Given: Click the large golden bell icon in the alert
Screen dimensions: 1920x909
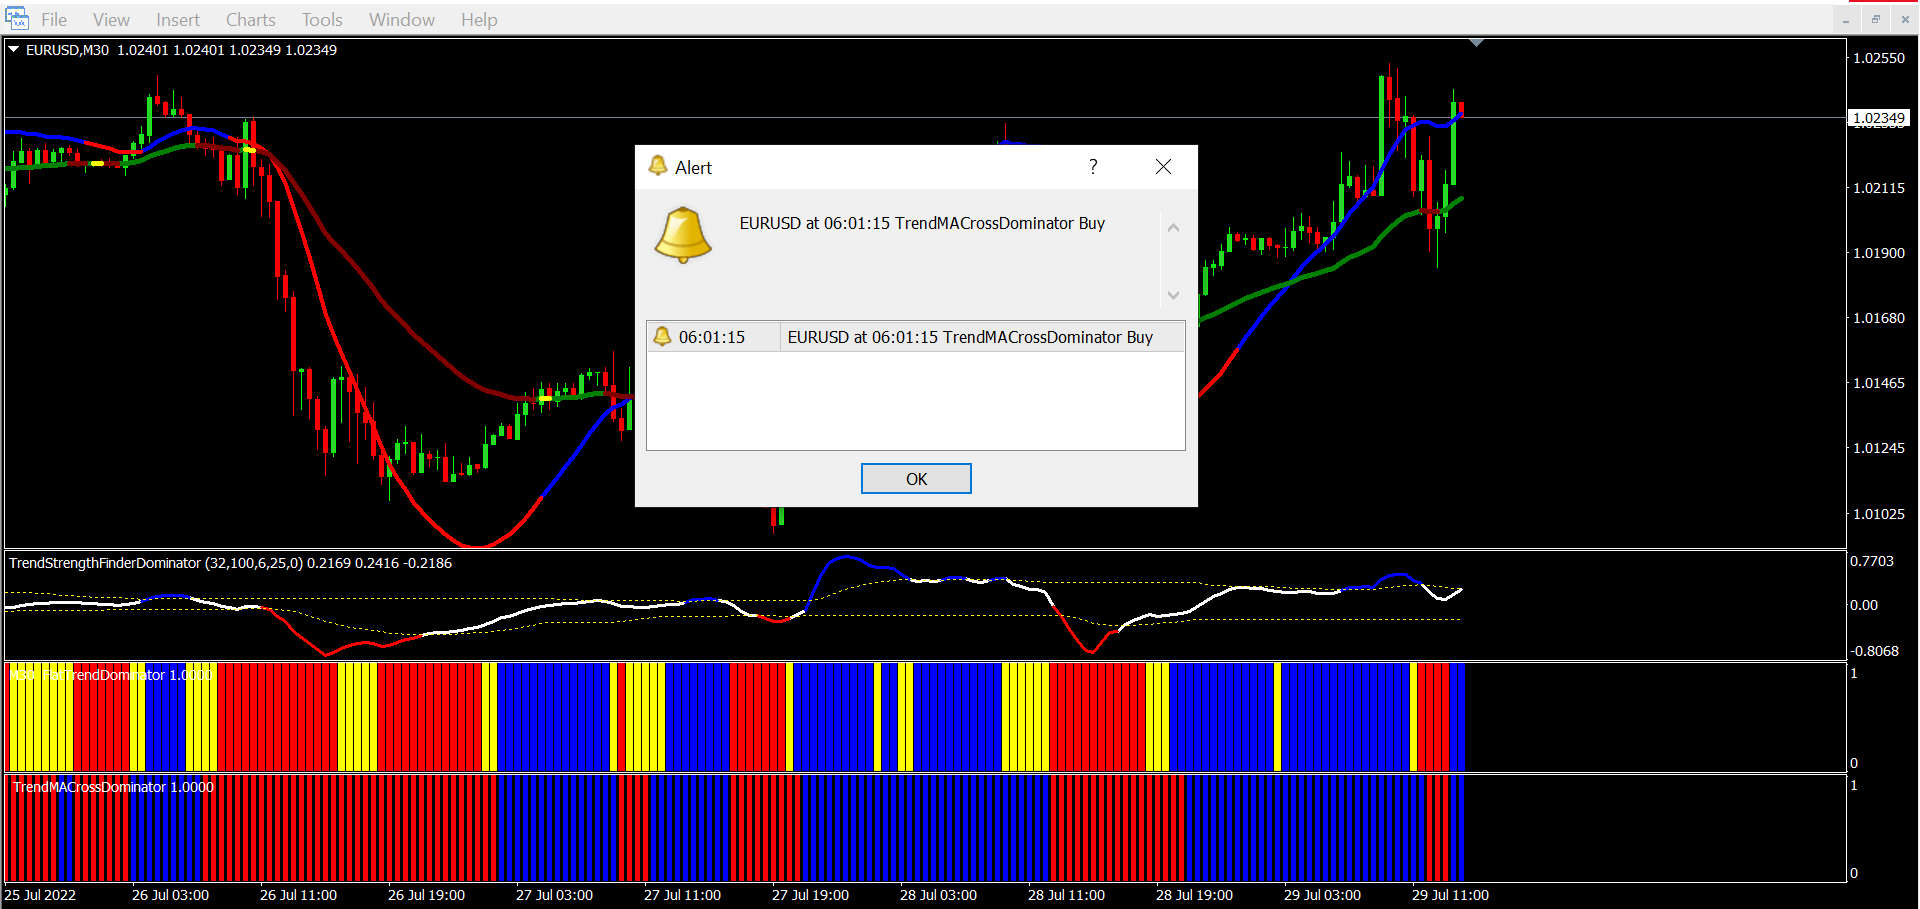Looking at the screenshot, I should click(683, 235).
